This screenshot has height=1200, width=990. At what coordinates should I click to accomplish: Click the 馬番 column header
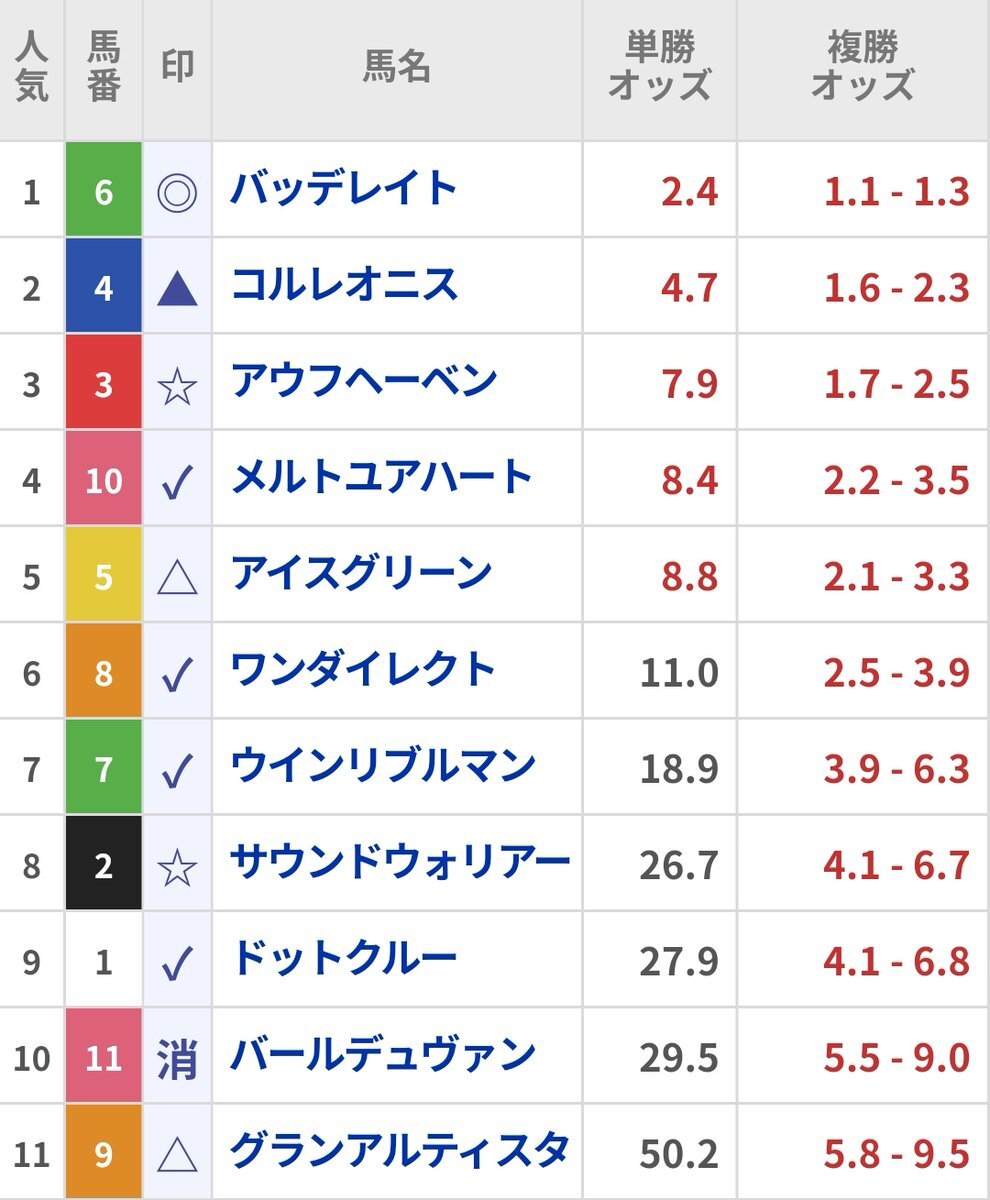pos(104,69)
